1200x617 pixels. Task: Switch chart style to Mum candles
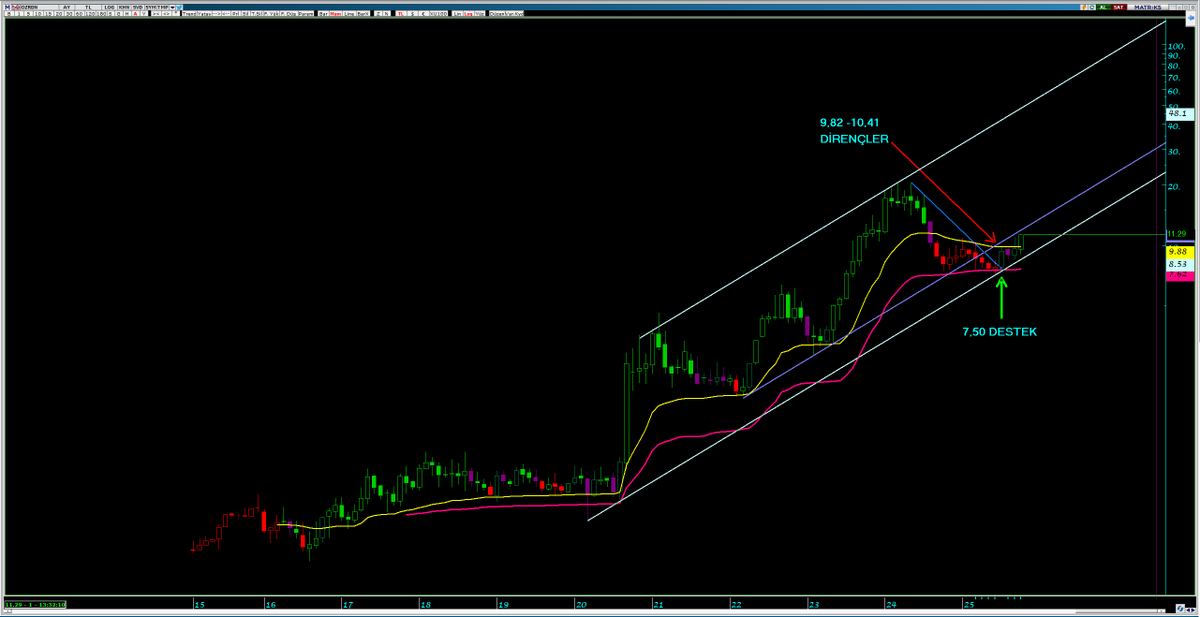(x=336, y=13)
